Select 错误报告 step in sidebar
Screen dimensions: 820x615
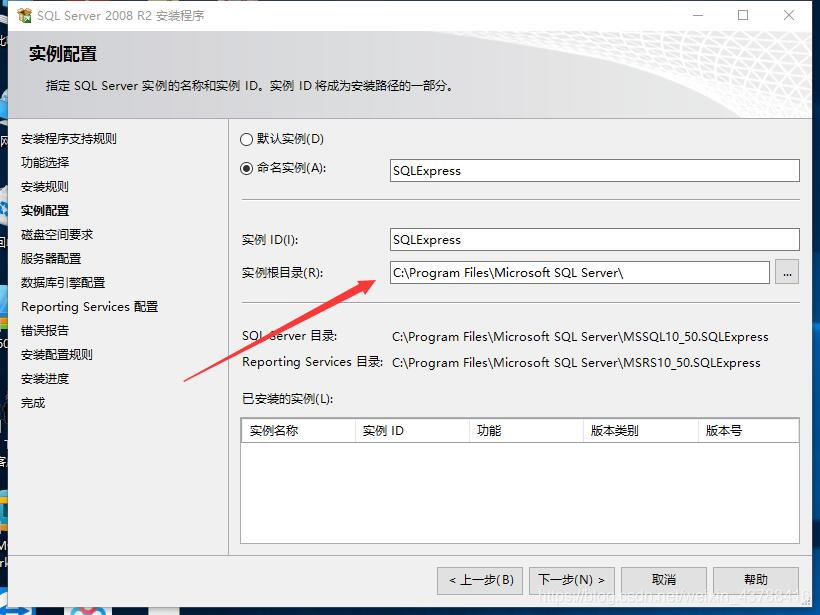(45, 331)
